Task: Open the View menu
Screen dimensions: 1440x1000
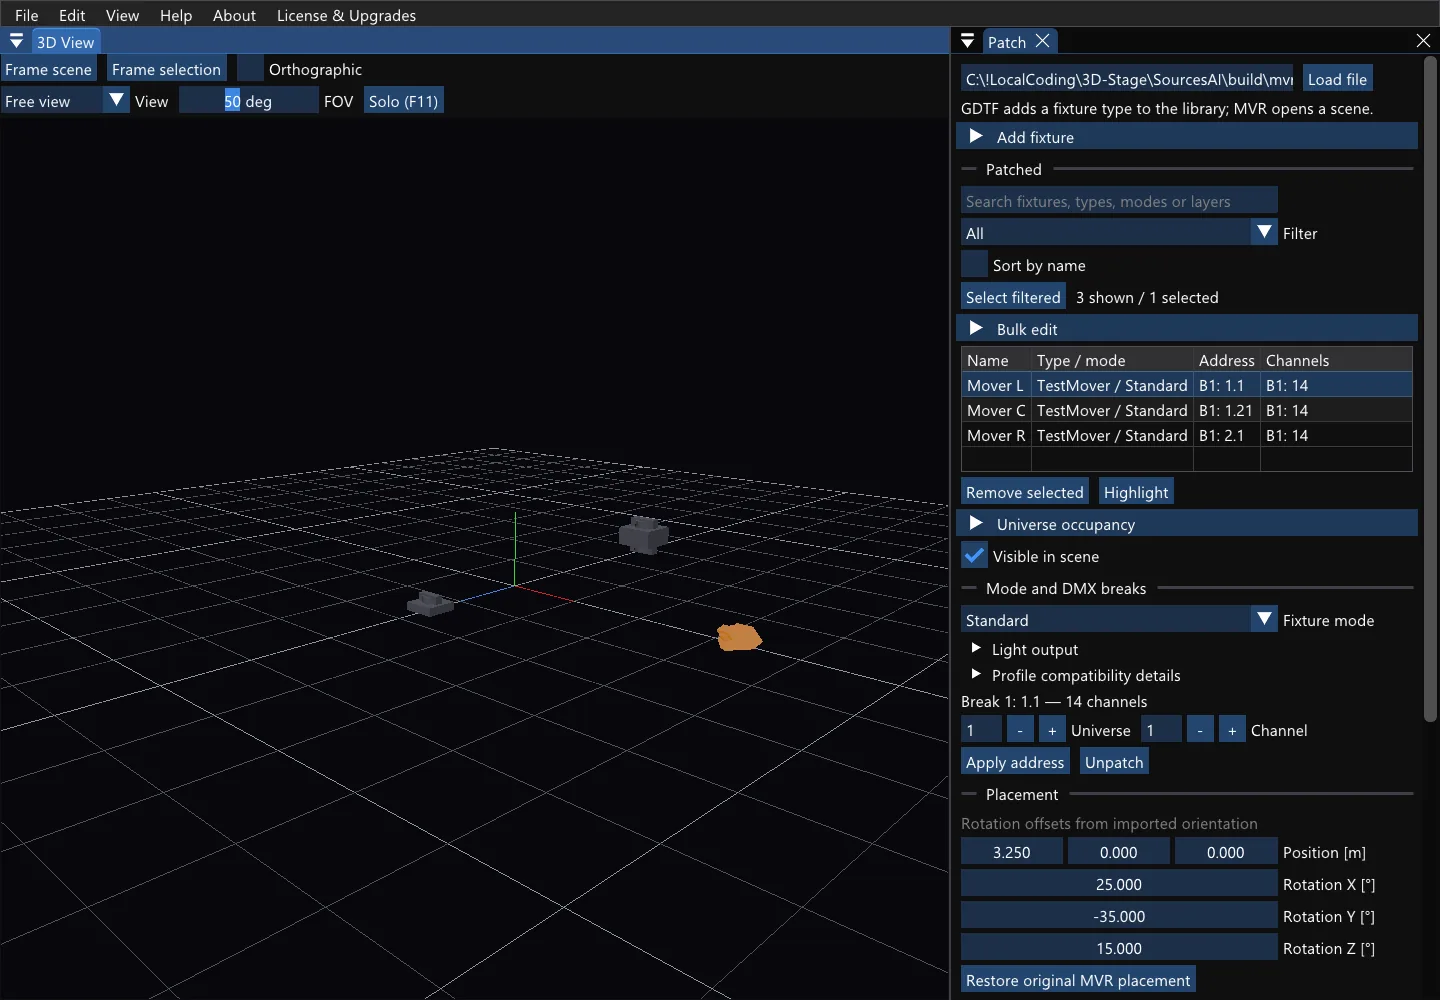Action: [122, 15]
